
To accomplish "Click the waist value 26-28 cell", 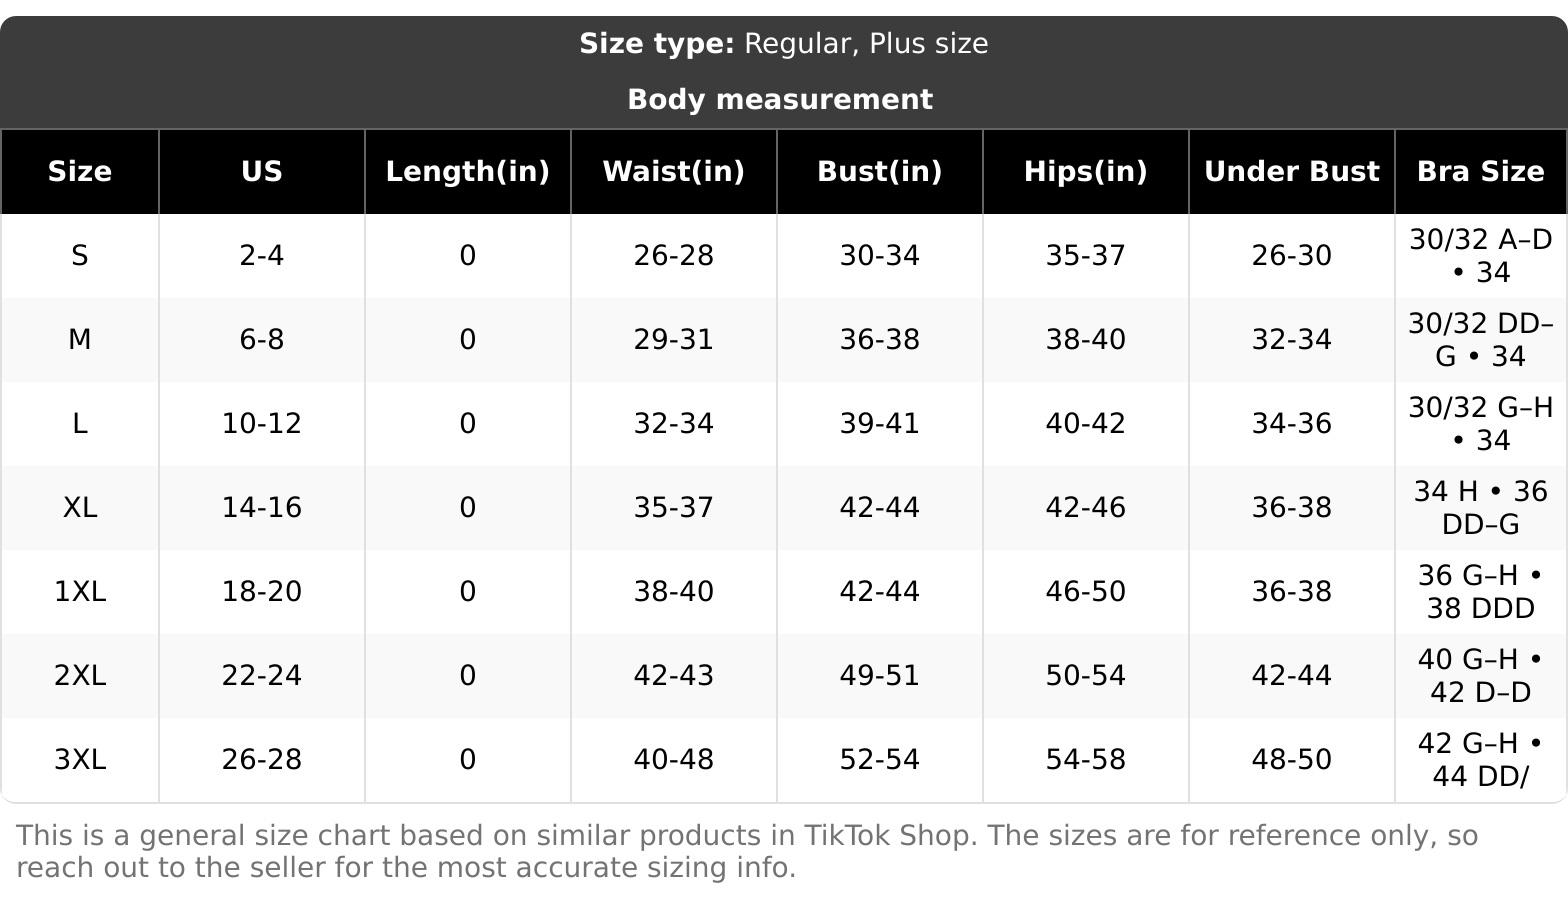I will point(674,256).
